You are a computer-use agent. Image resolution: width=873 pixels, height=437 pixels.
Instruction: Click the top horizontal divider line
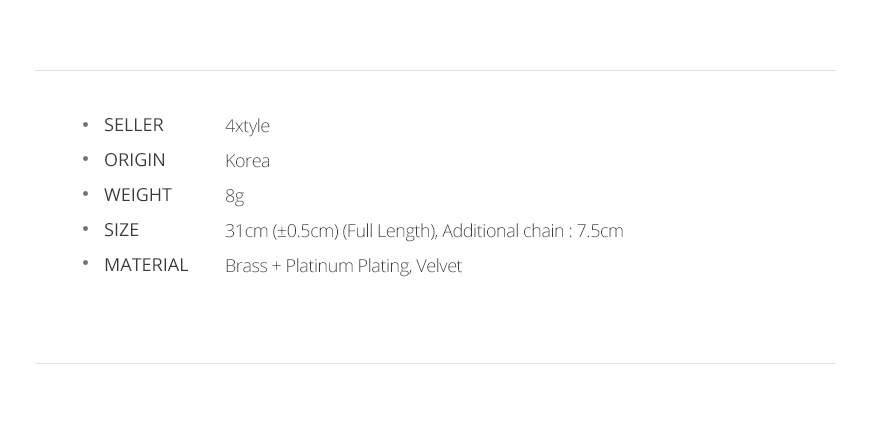(x=435, y=71)
